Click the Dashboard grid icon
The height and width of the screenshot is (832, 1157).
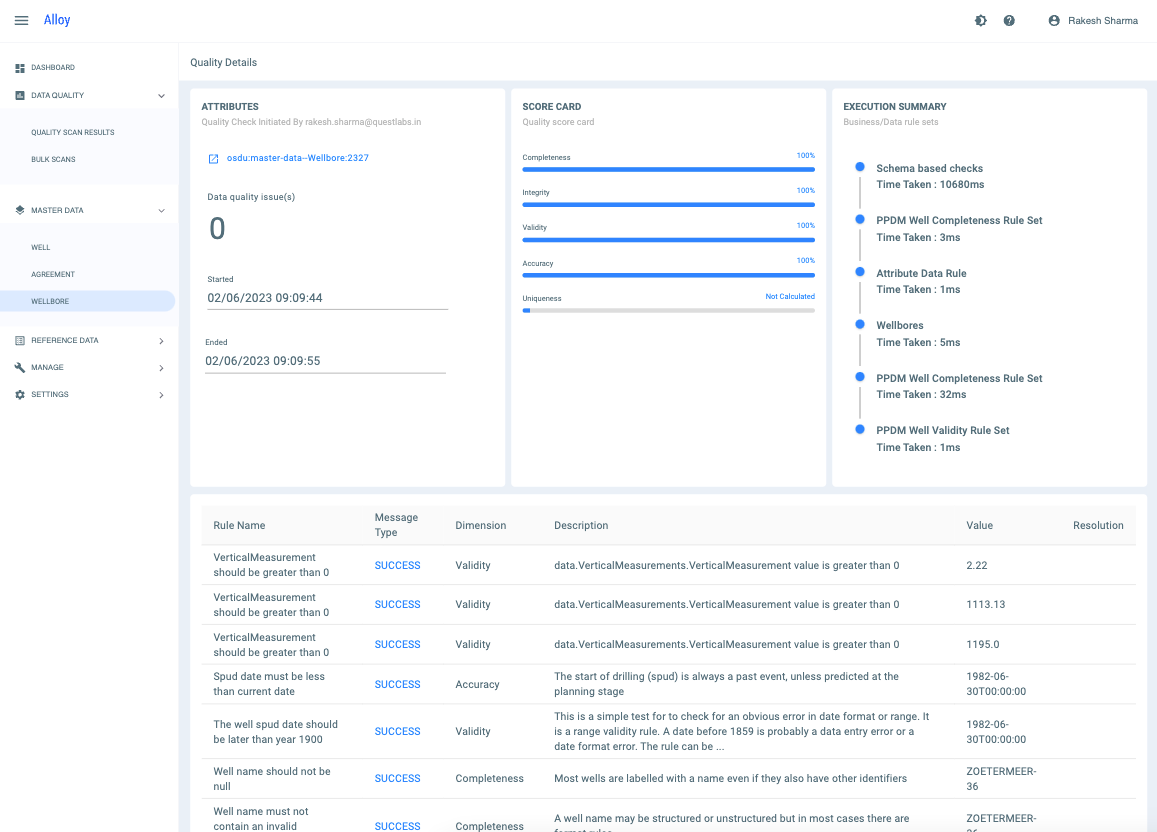(x=20, y=68)
